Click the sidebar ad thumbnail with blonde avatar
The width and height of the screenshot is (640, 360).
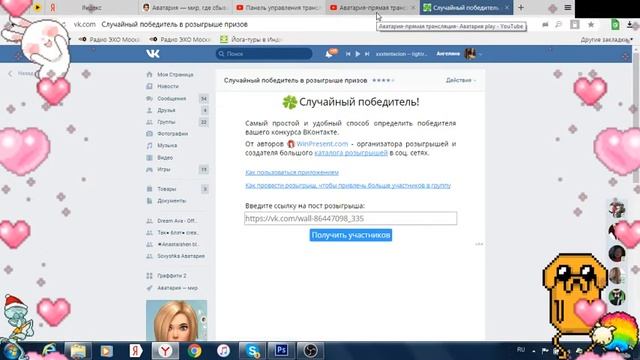(x=177, y=321)
